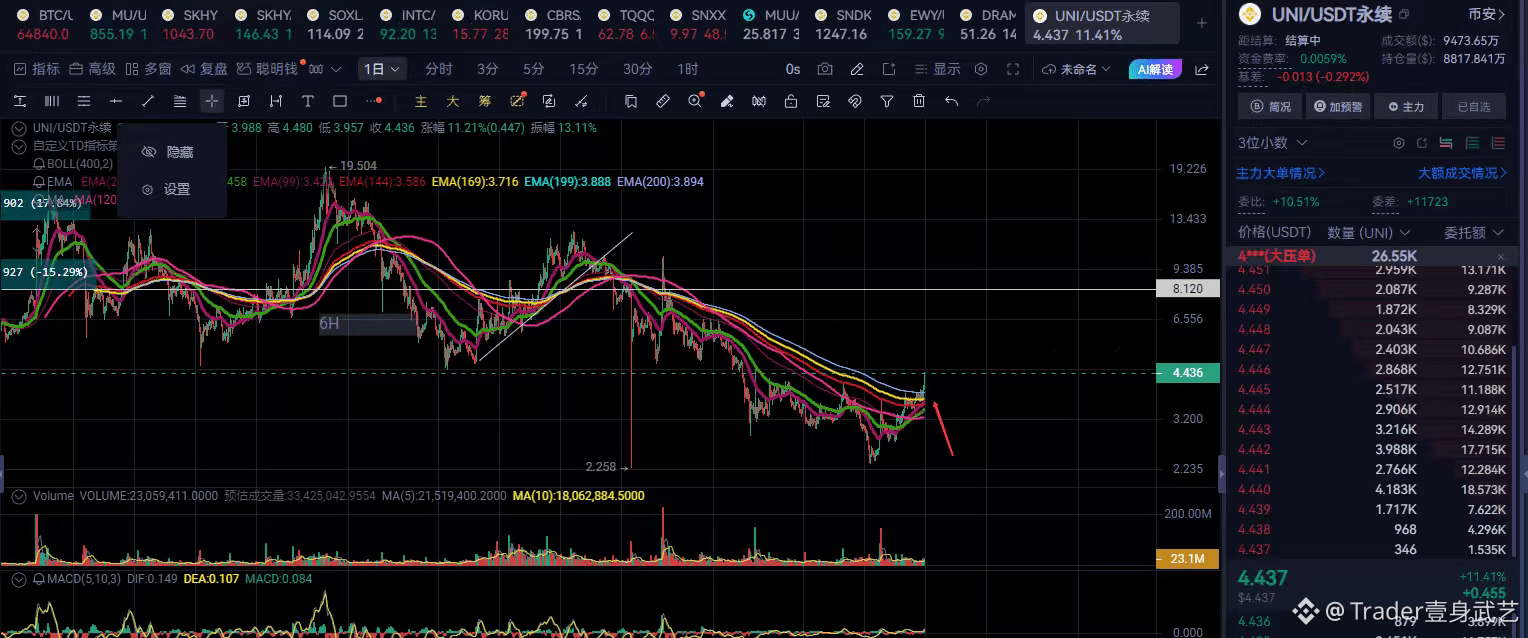The image size is (1528, 638).
Task: Pick the trend line drawing tool
Action: 148,101
